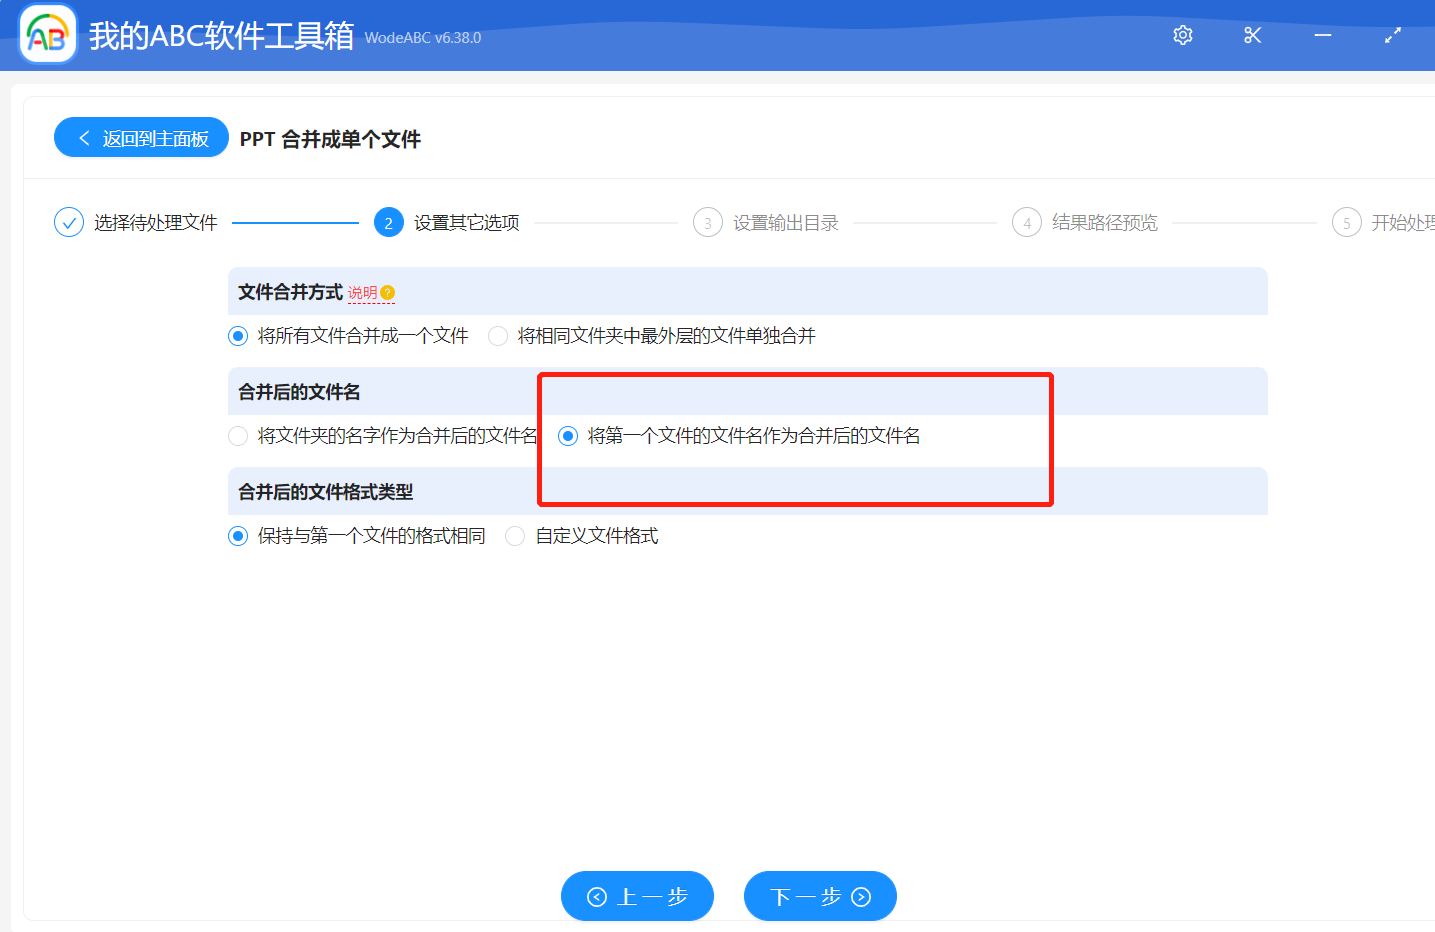1435x932 pixels.
Task: Enable 自定义文件格式 option
Action: pyautogui.click(x=514, y=535)
